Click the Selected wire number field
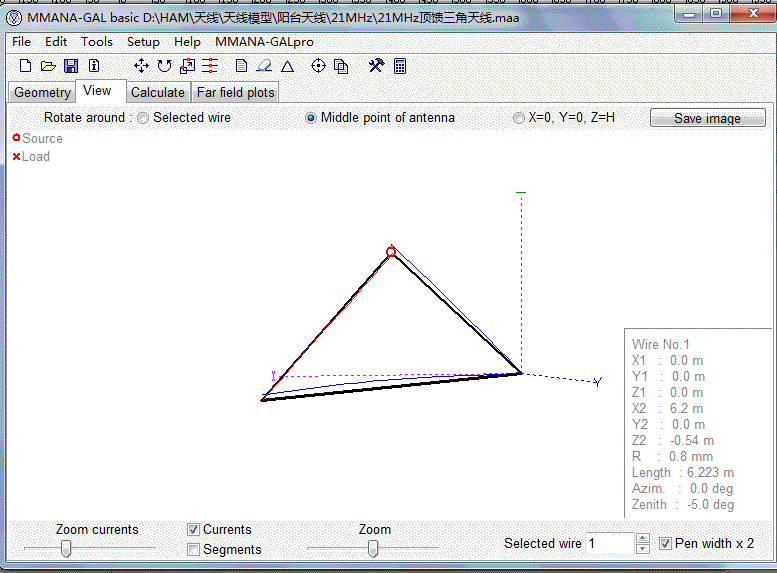Image resolution: width=777 pixels, height=573 pixels. pyautogui.click(x=608, y=543)
